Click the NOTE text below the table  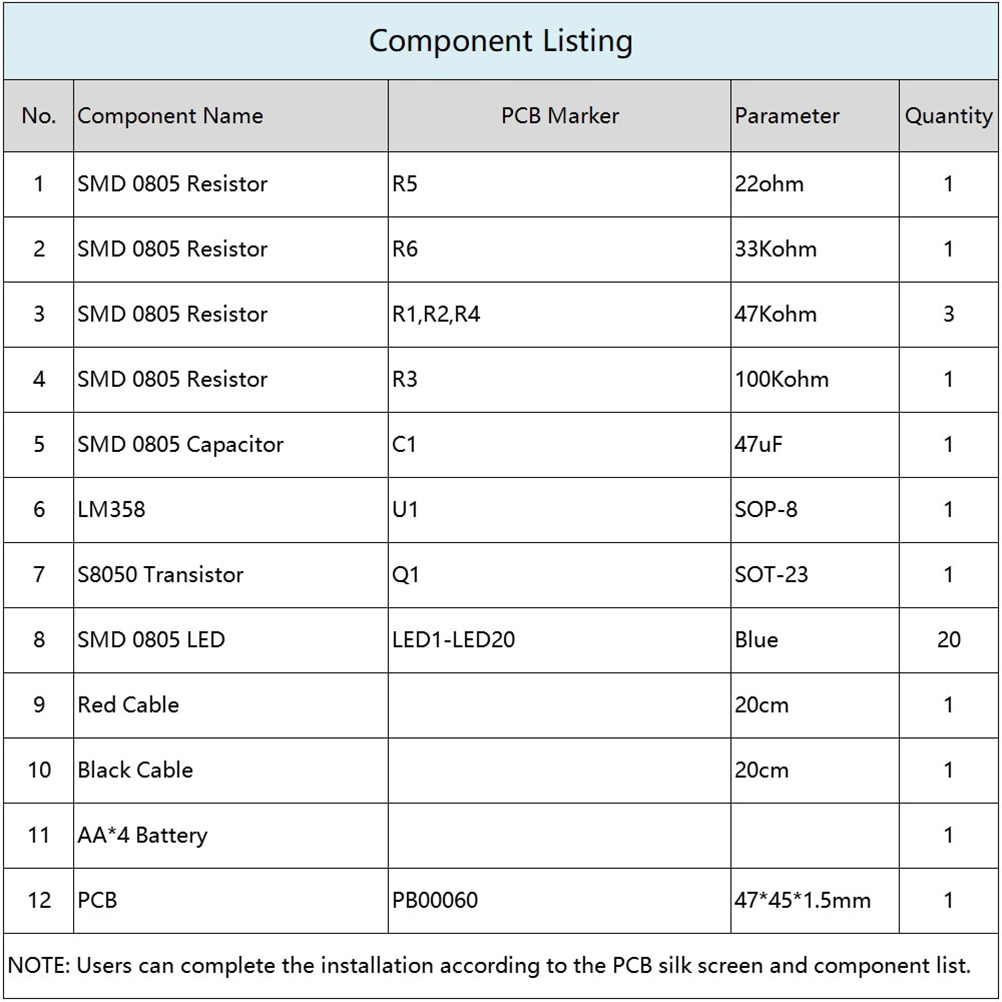(489, 966)
